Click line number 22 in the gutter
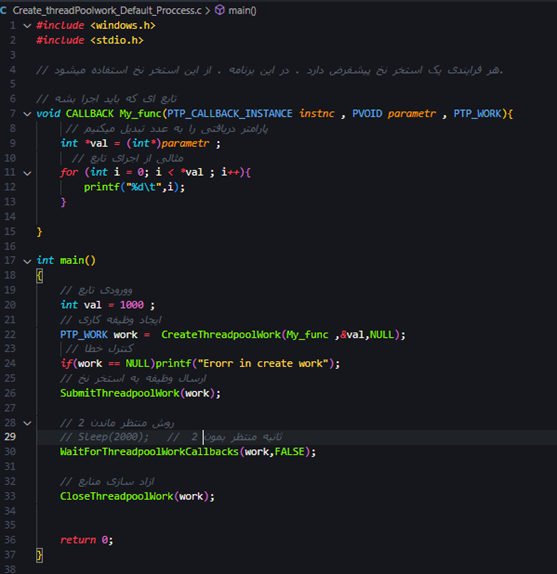 pyautogui.click(x=10, y=334)
